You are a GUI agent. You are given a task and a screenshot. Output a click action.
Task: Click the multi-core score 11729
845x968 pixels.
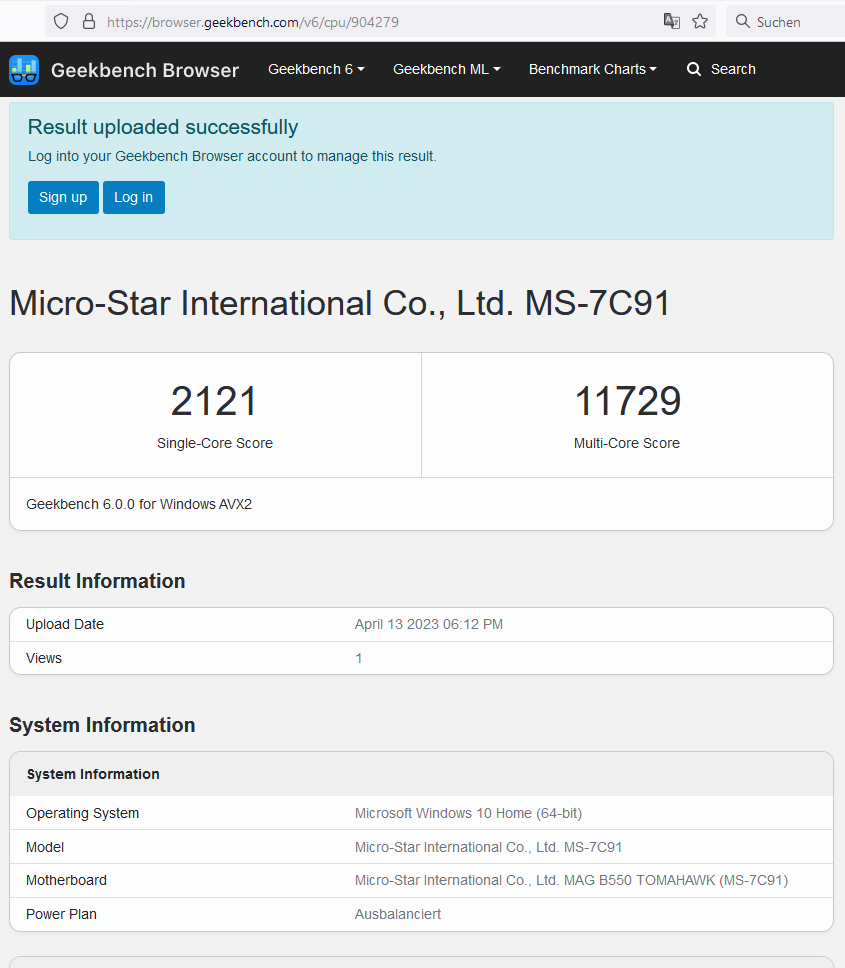coord(628,401)
